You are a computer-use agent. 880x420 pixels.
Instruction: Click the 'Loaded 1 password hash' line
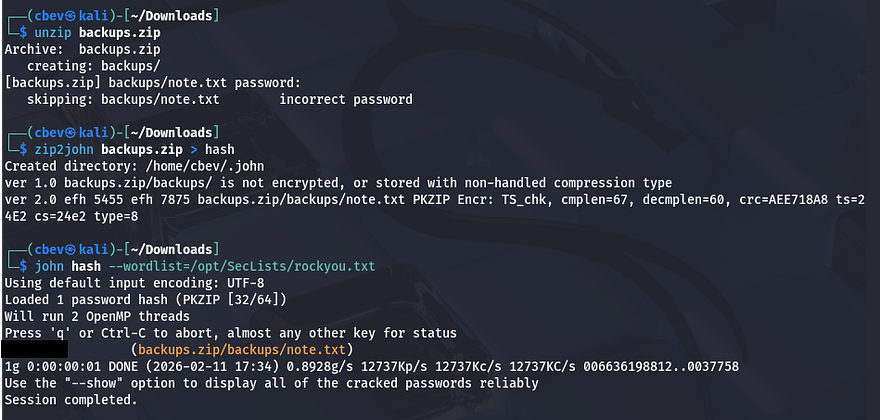(x=145, y=299)
